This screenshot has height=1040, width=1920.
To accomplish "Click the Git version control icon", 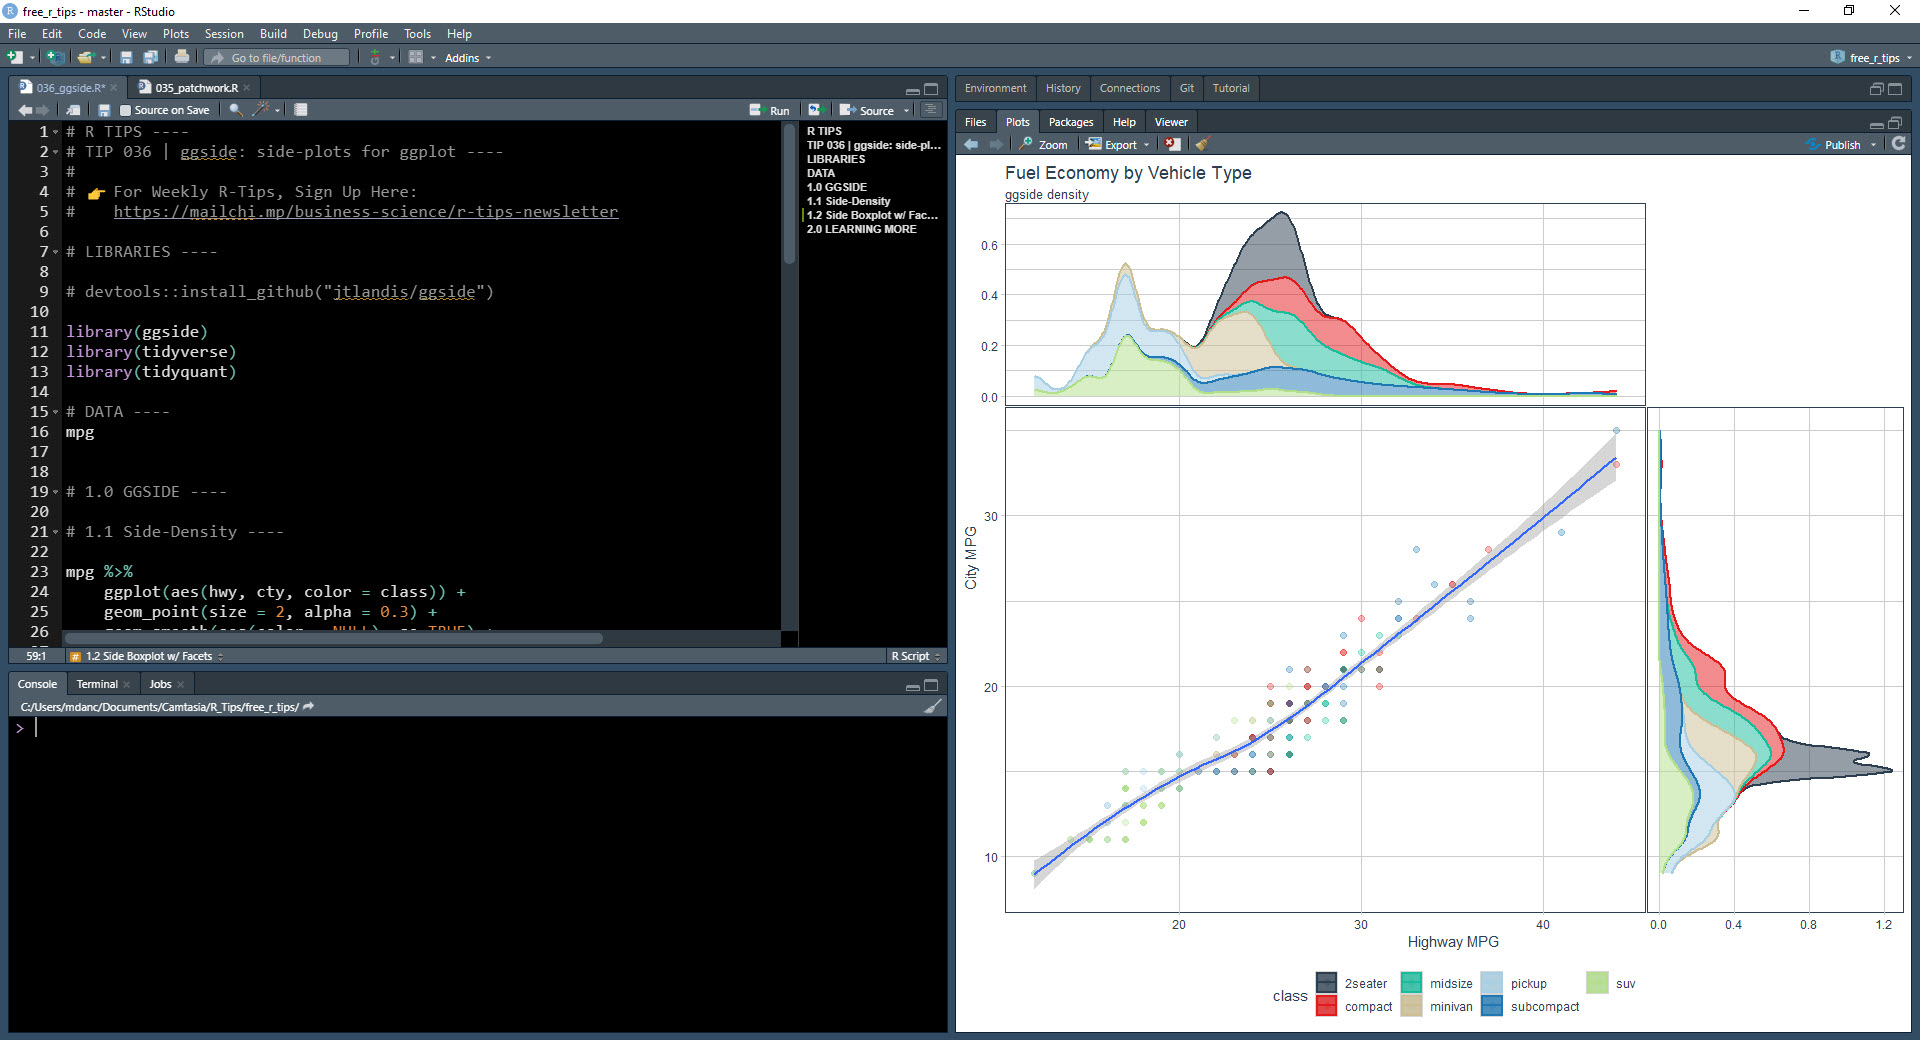I will 375,57.
